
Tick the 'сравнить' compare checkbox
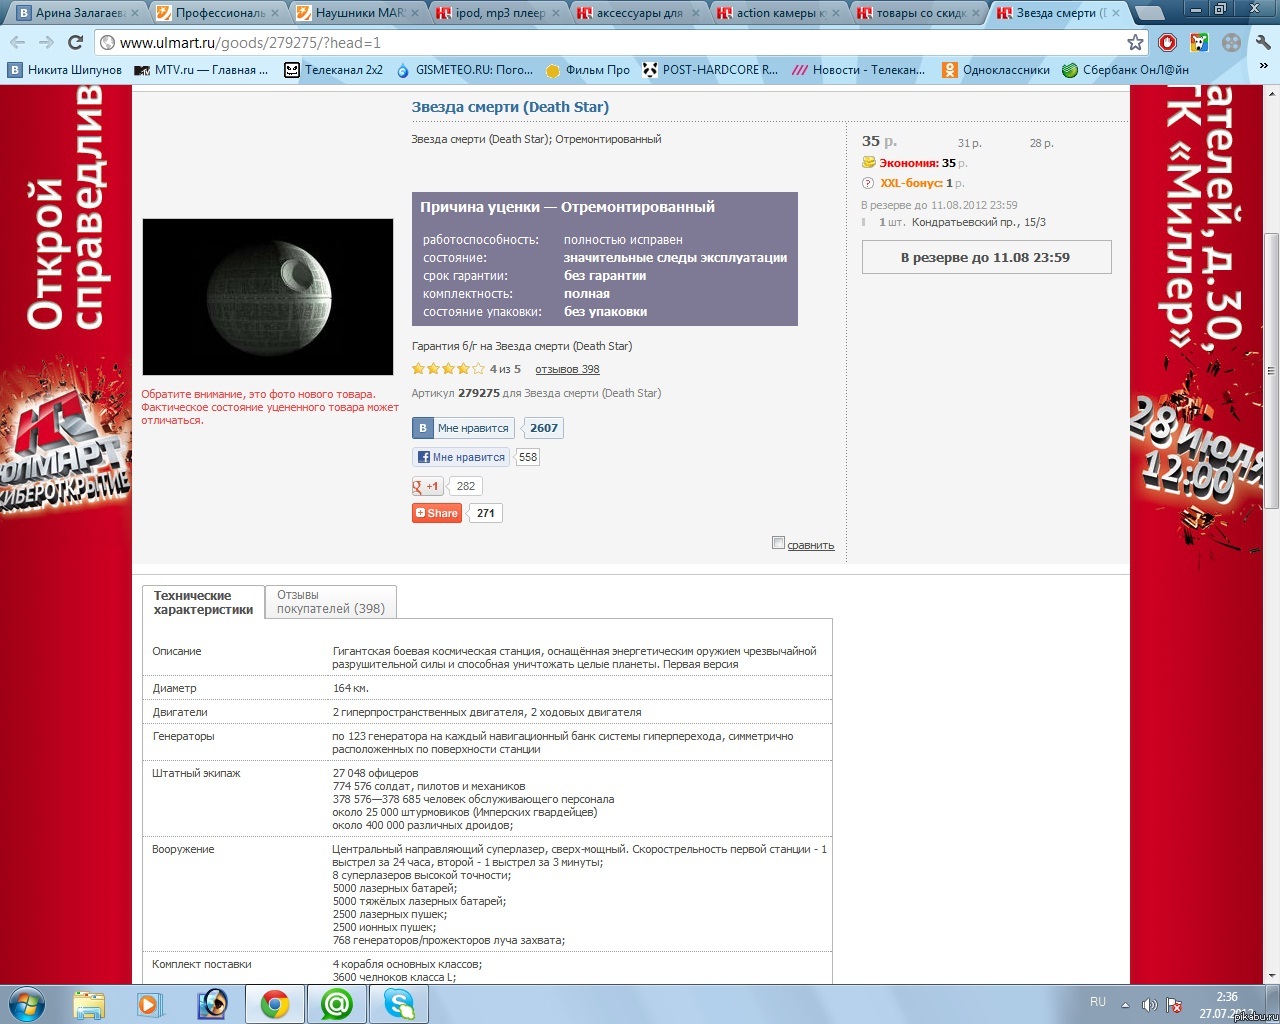click(x=778, y=543)
